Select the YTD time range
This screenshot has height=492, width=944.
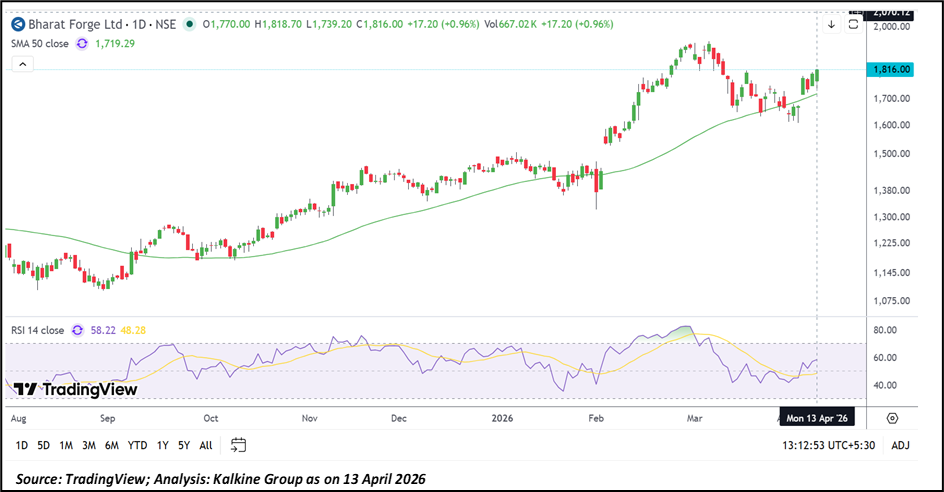click(138, 445)
